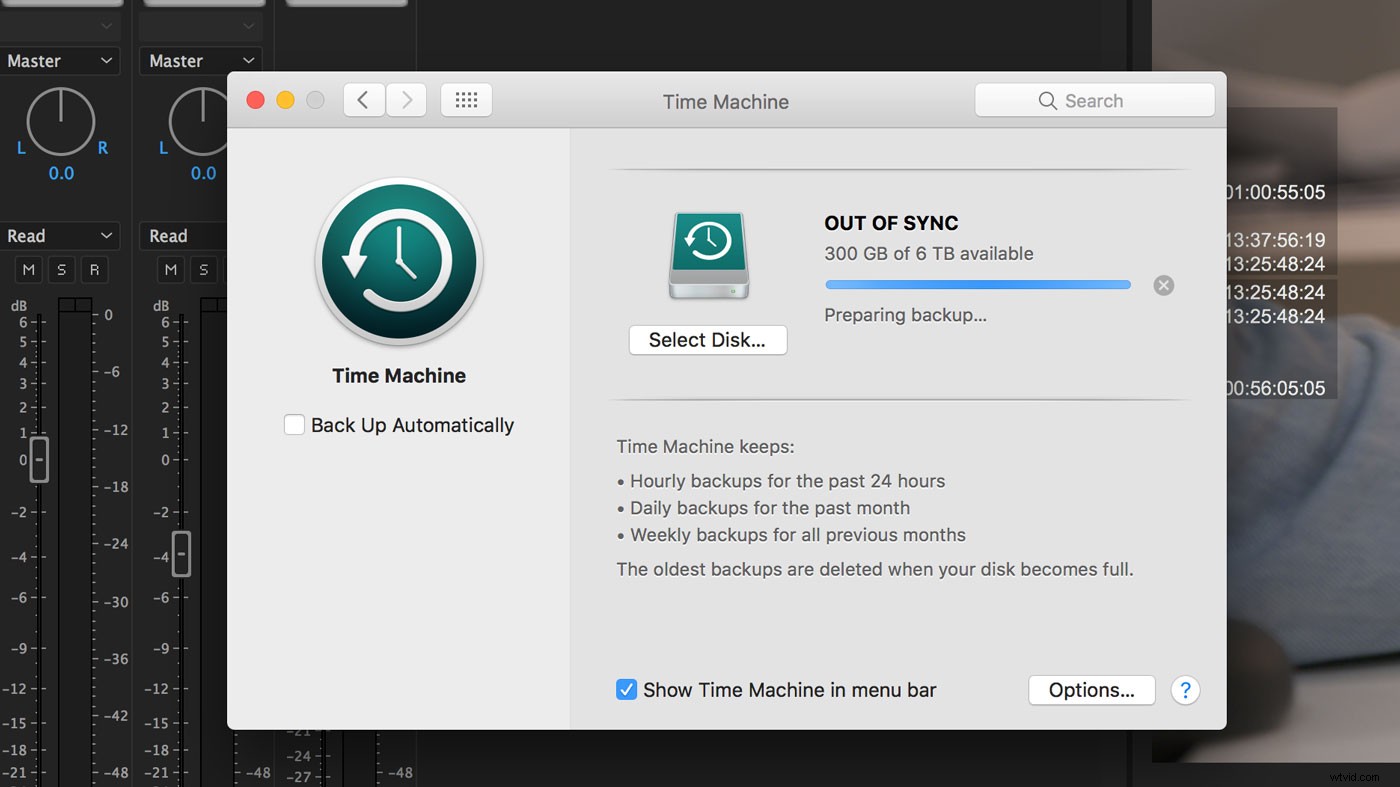
Task: Mute the second mixer channel (M)
Action: (x=171, y=269)
